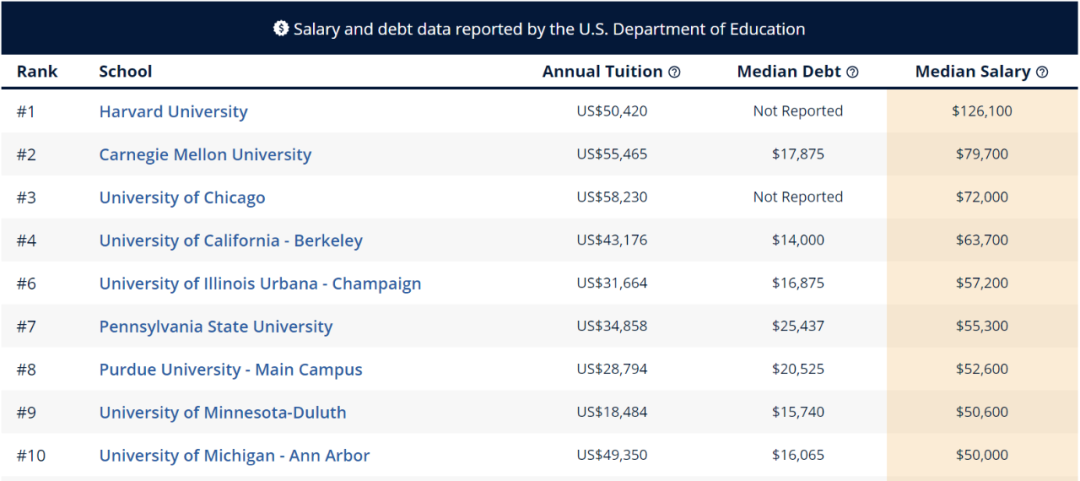Screen dimensions: 1080x481
Task: Go to Purdue University - Main Campus
Action: [231, 370]
